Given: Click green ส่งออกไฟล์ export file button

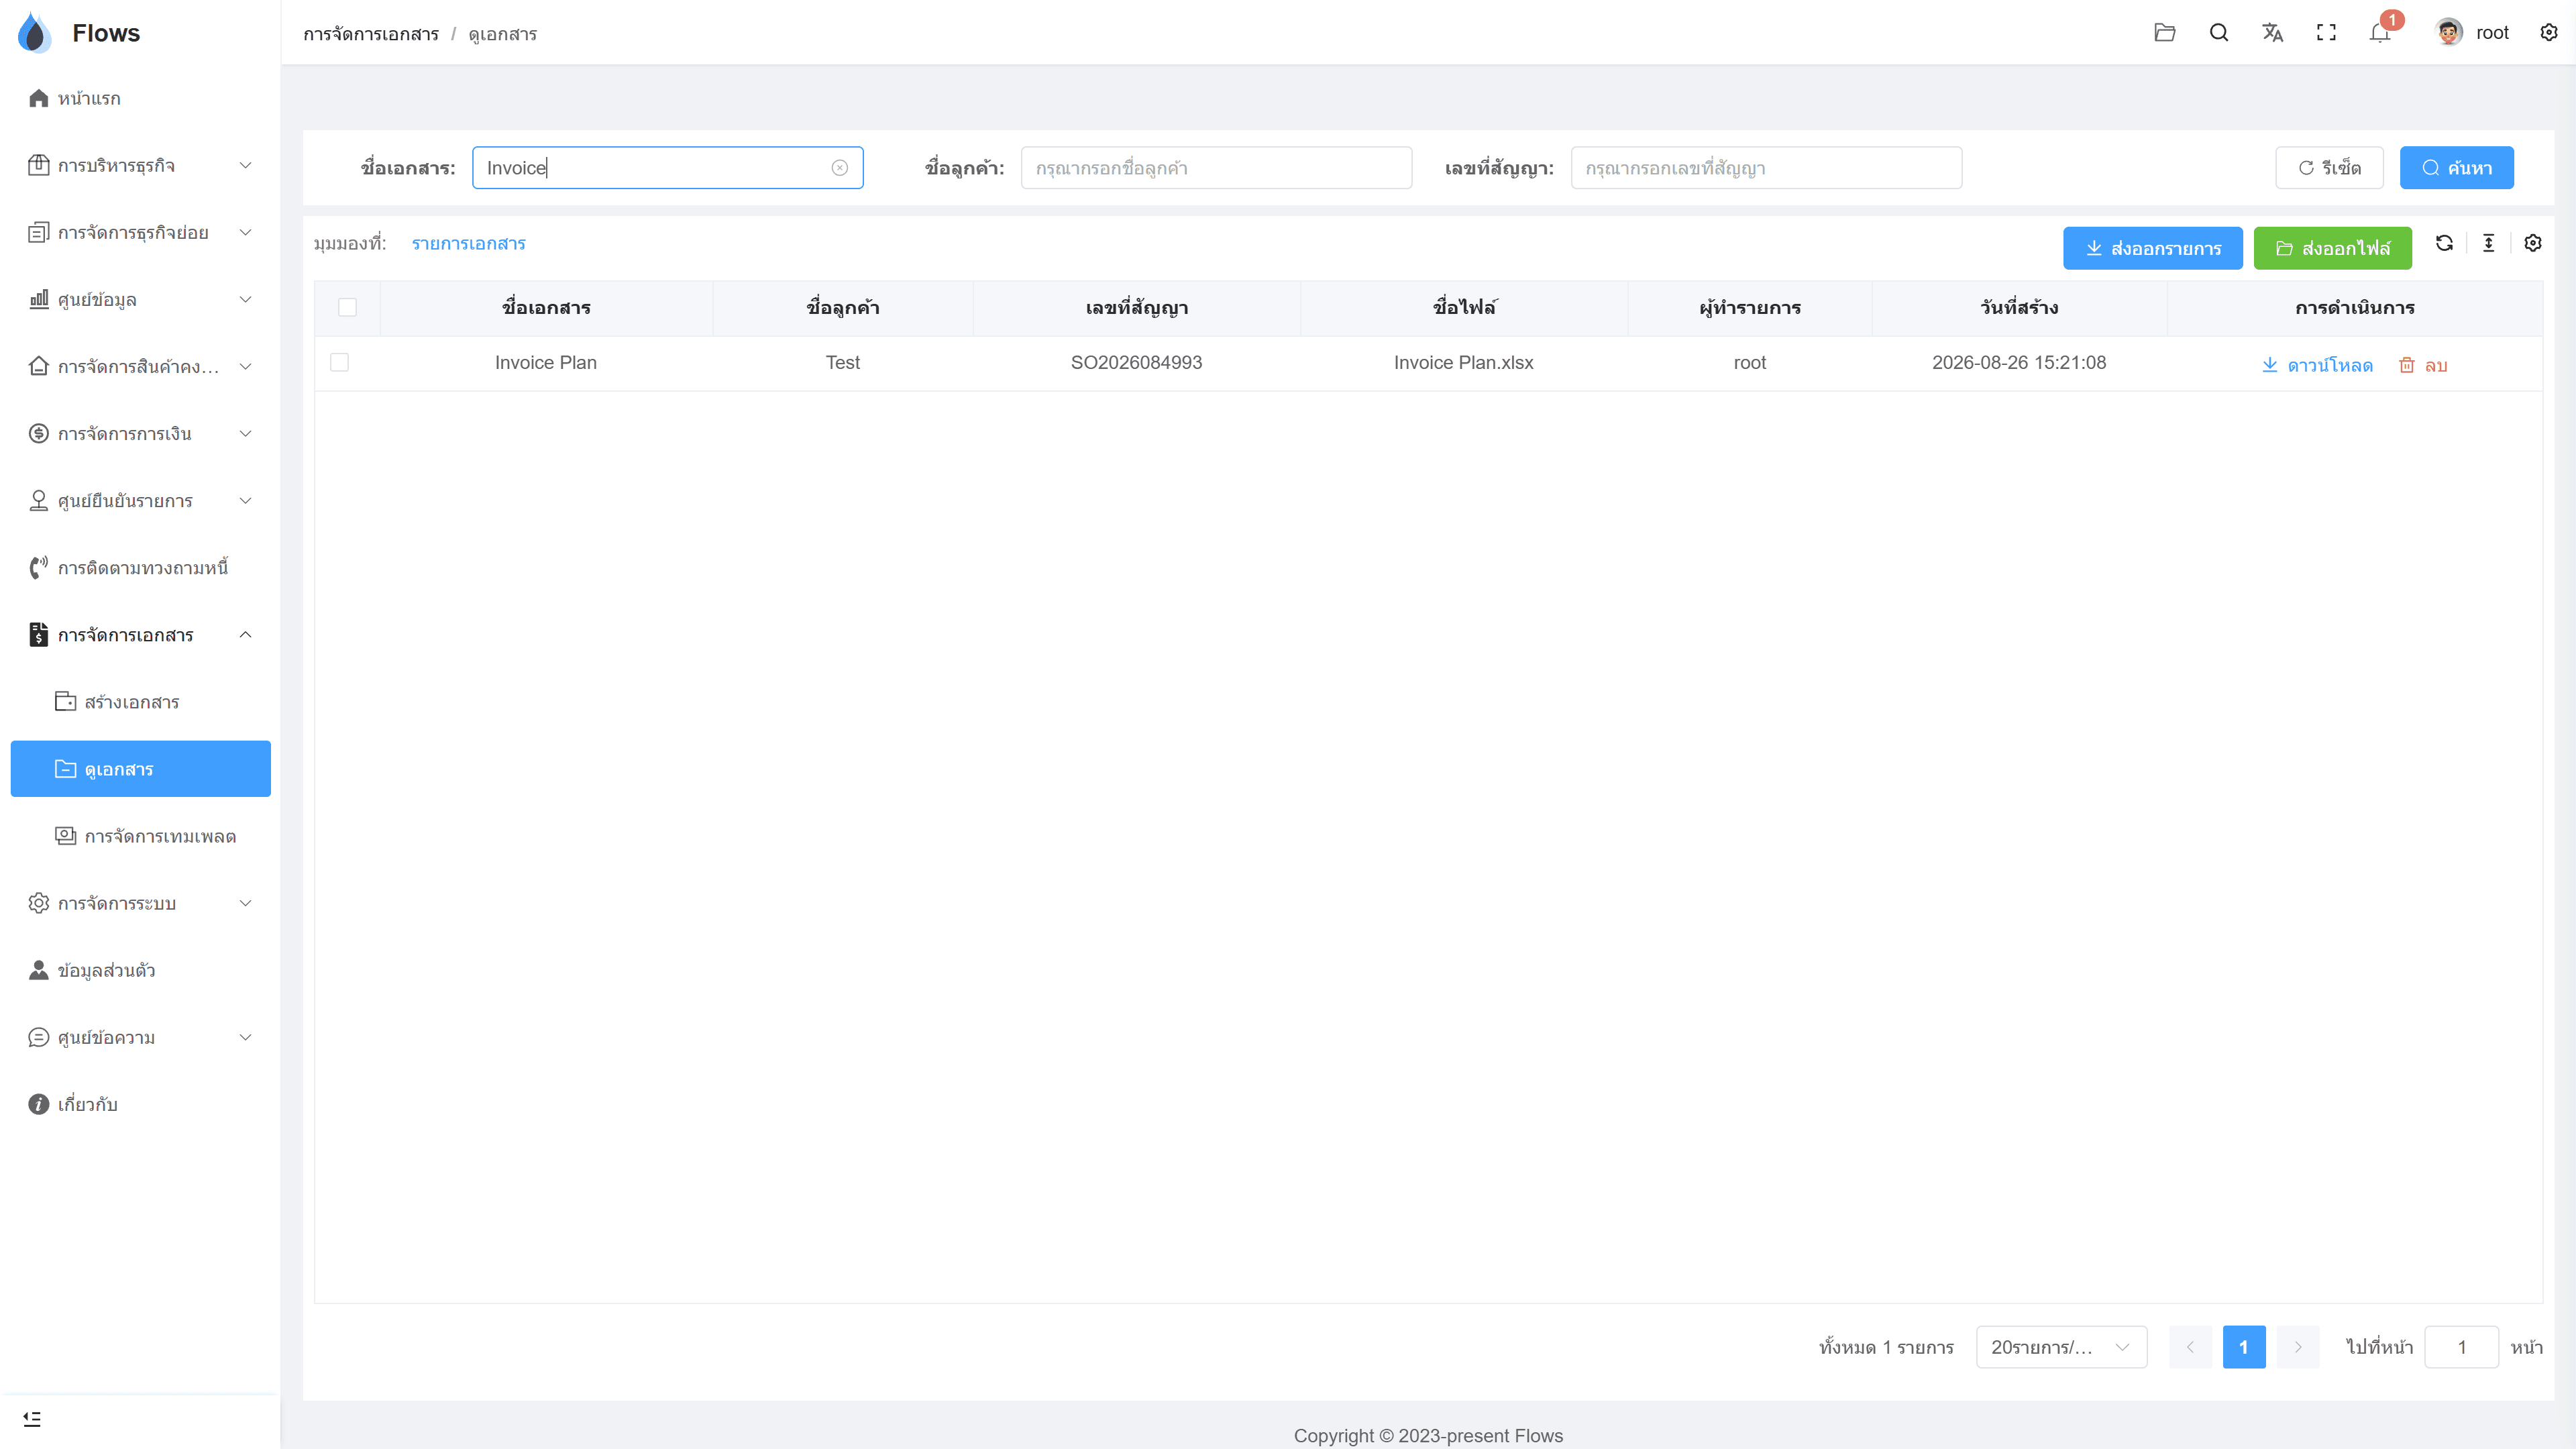Looking at the screenshot, I should tap(2332, 248).
